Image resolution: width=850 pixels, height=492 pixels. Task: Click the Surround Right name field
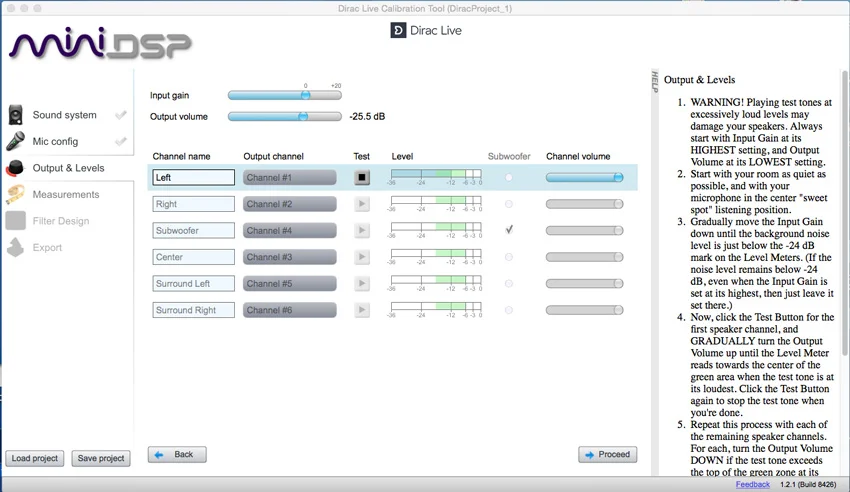click(x=194, y=310)
